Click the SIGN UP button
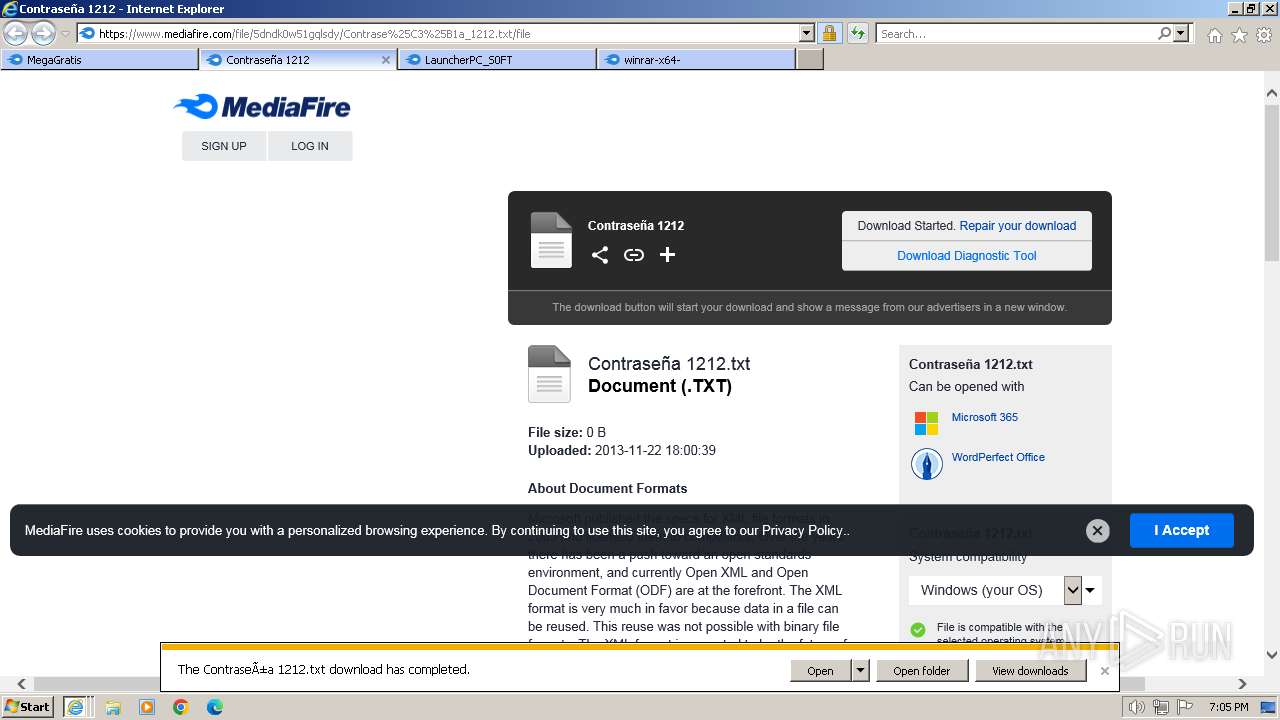 coord(224,146)
